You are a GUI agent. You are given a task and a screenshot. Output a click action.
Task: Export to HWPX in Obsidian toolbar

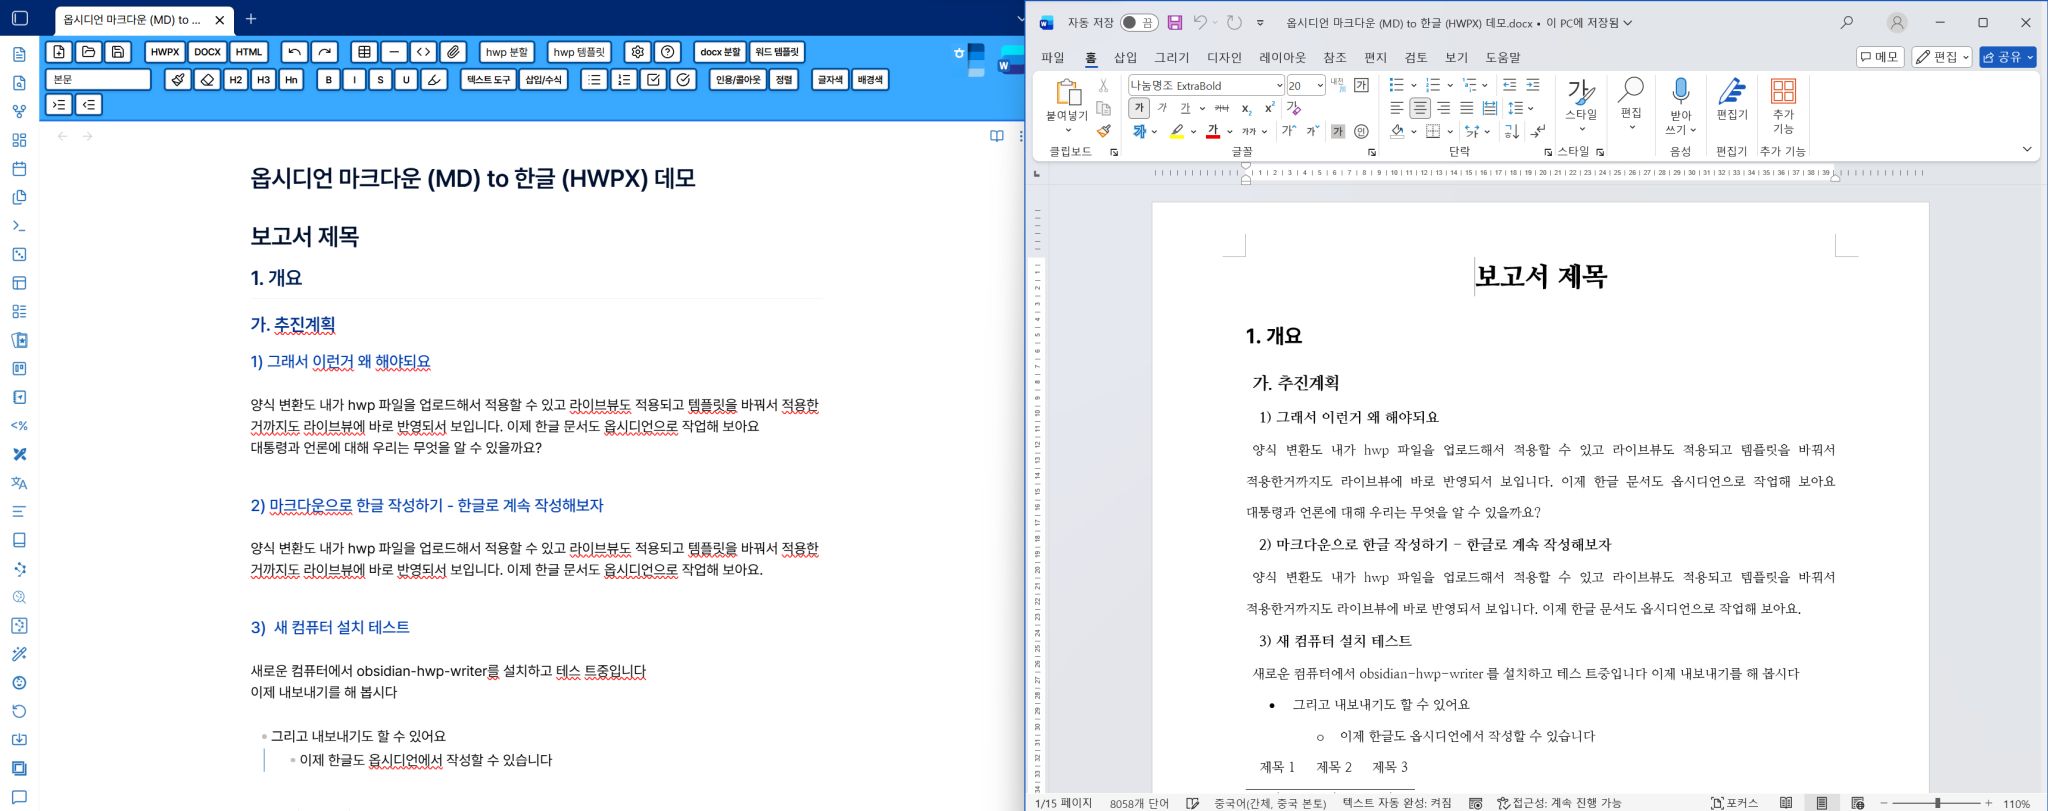coord(165,52)
